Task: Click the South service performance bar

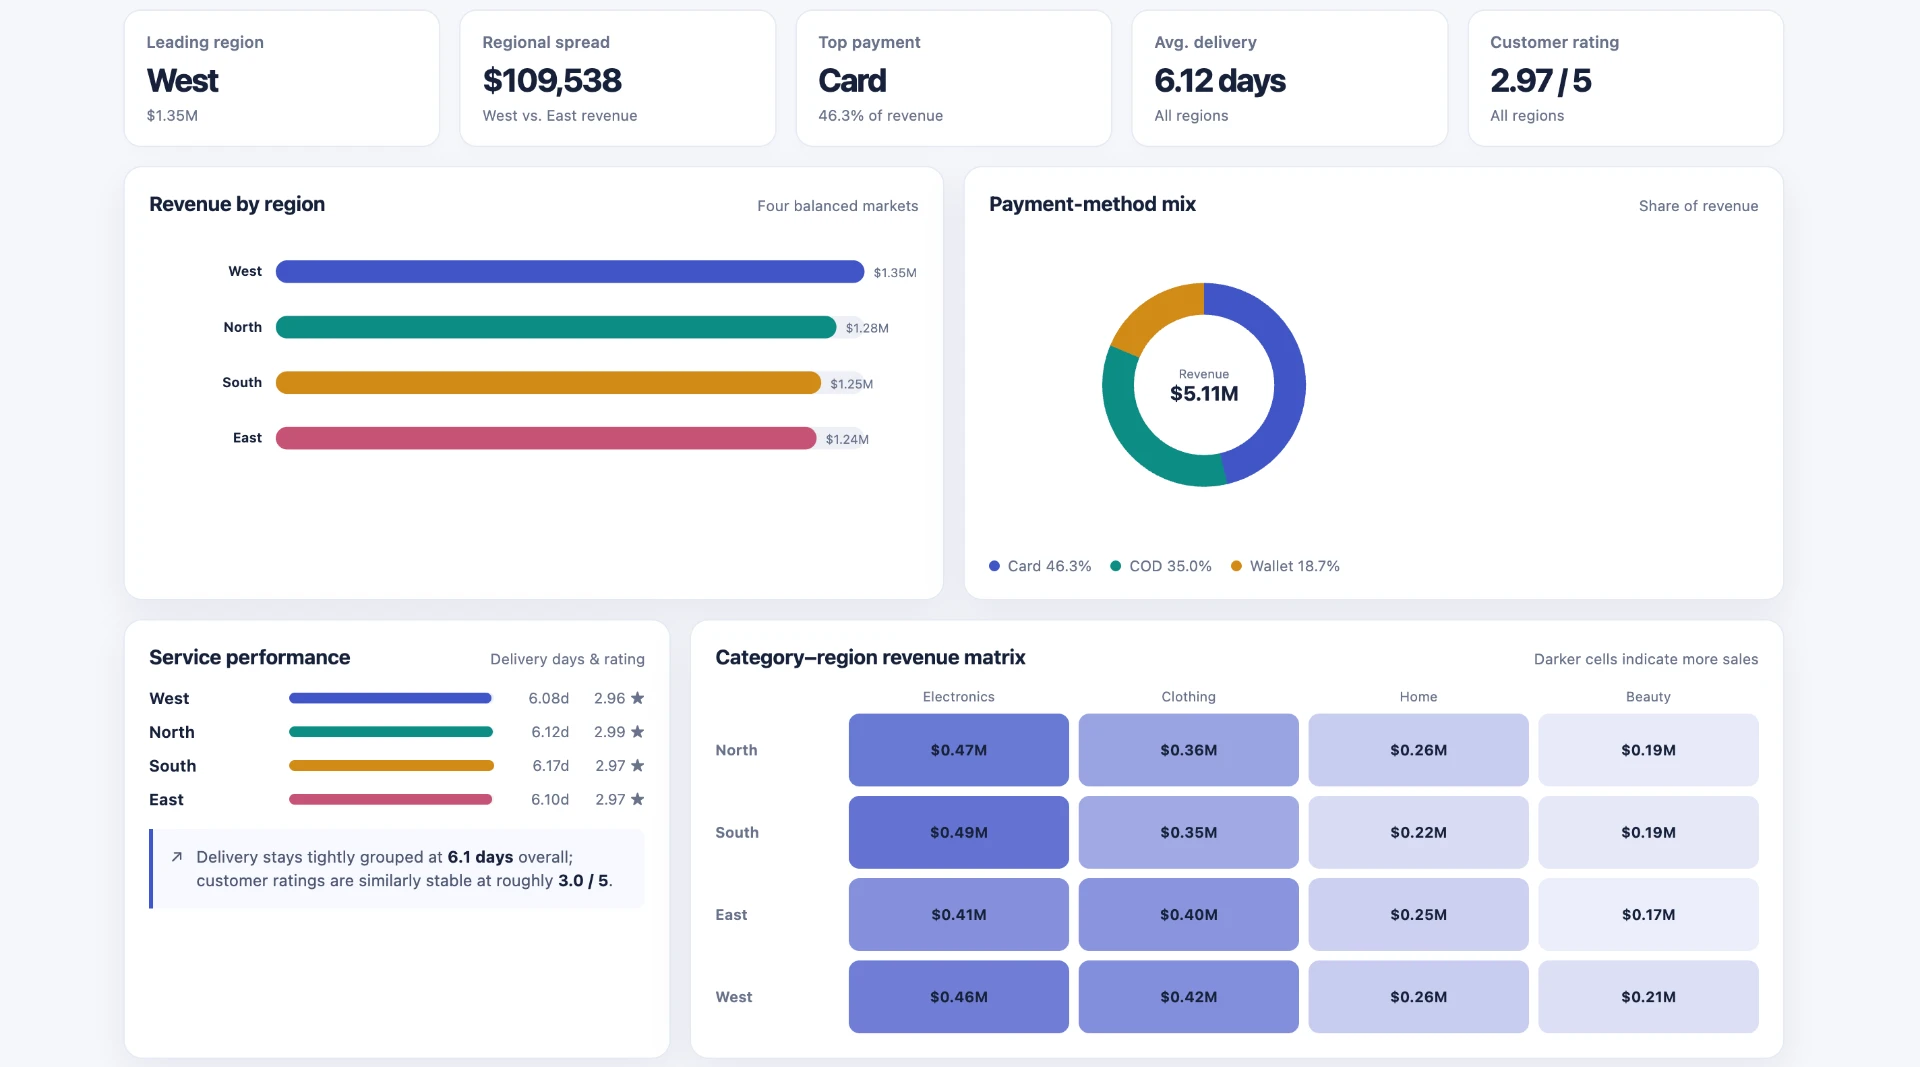Action: (x=391, y=766)
